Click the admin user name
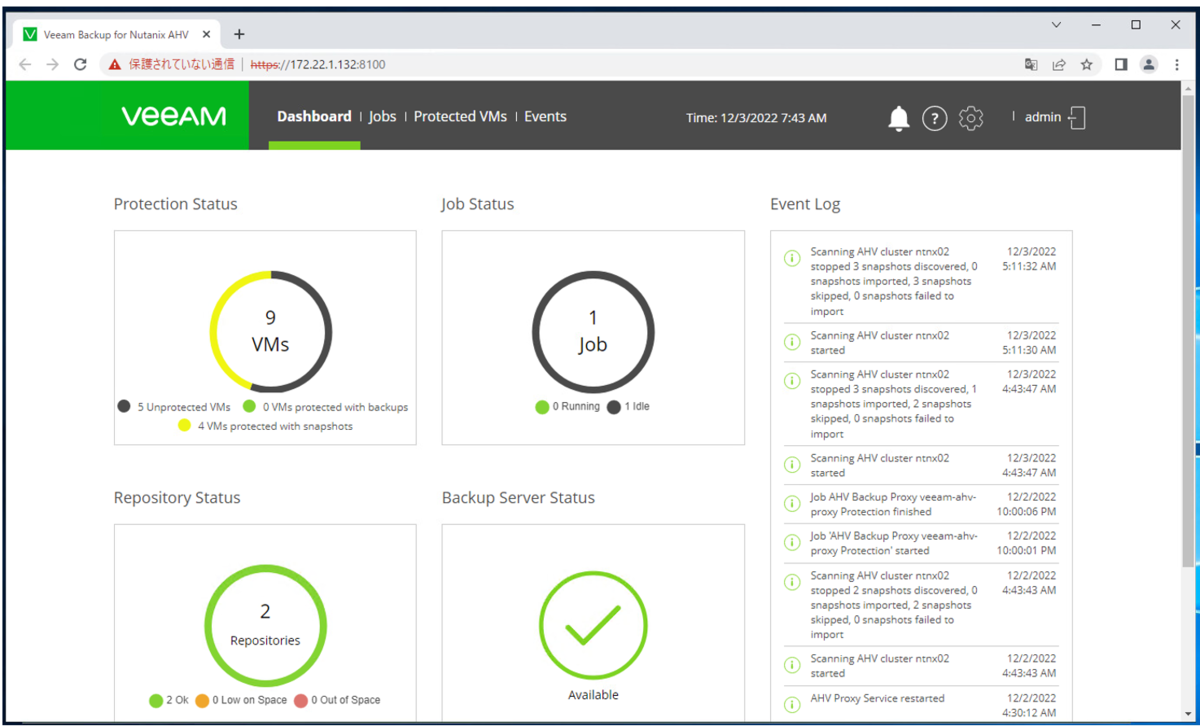The image size is (1200, 726). tap(1043, 117)
